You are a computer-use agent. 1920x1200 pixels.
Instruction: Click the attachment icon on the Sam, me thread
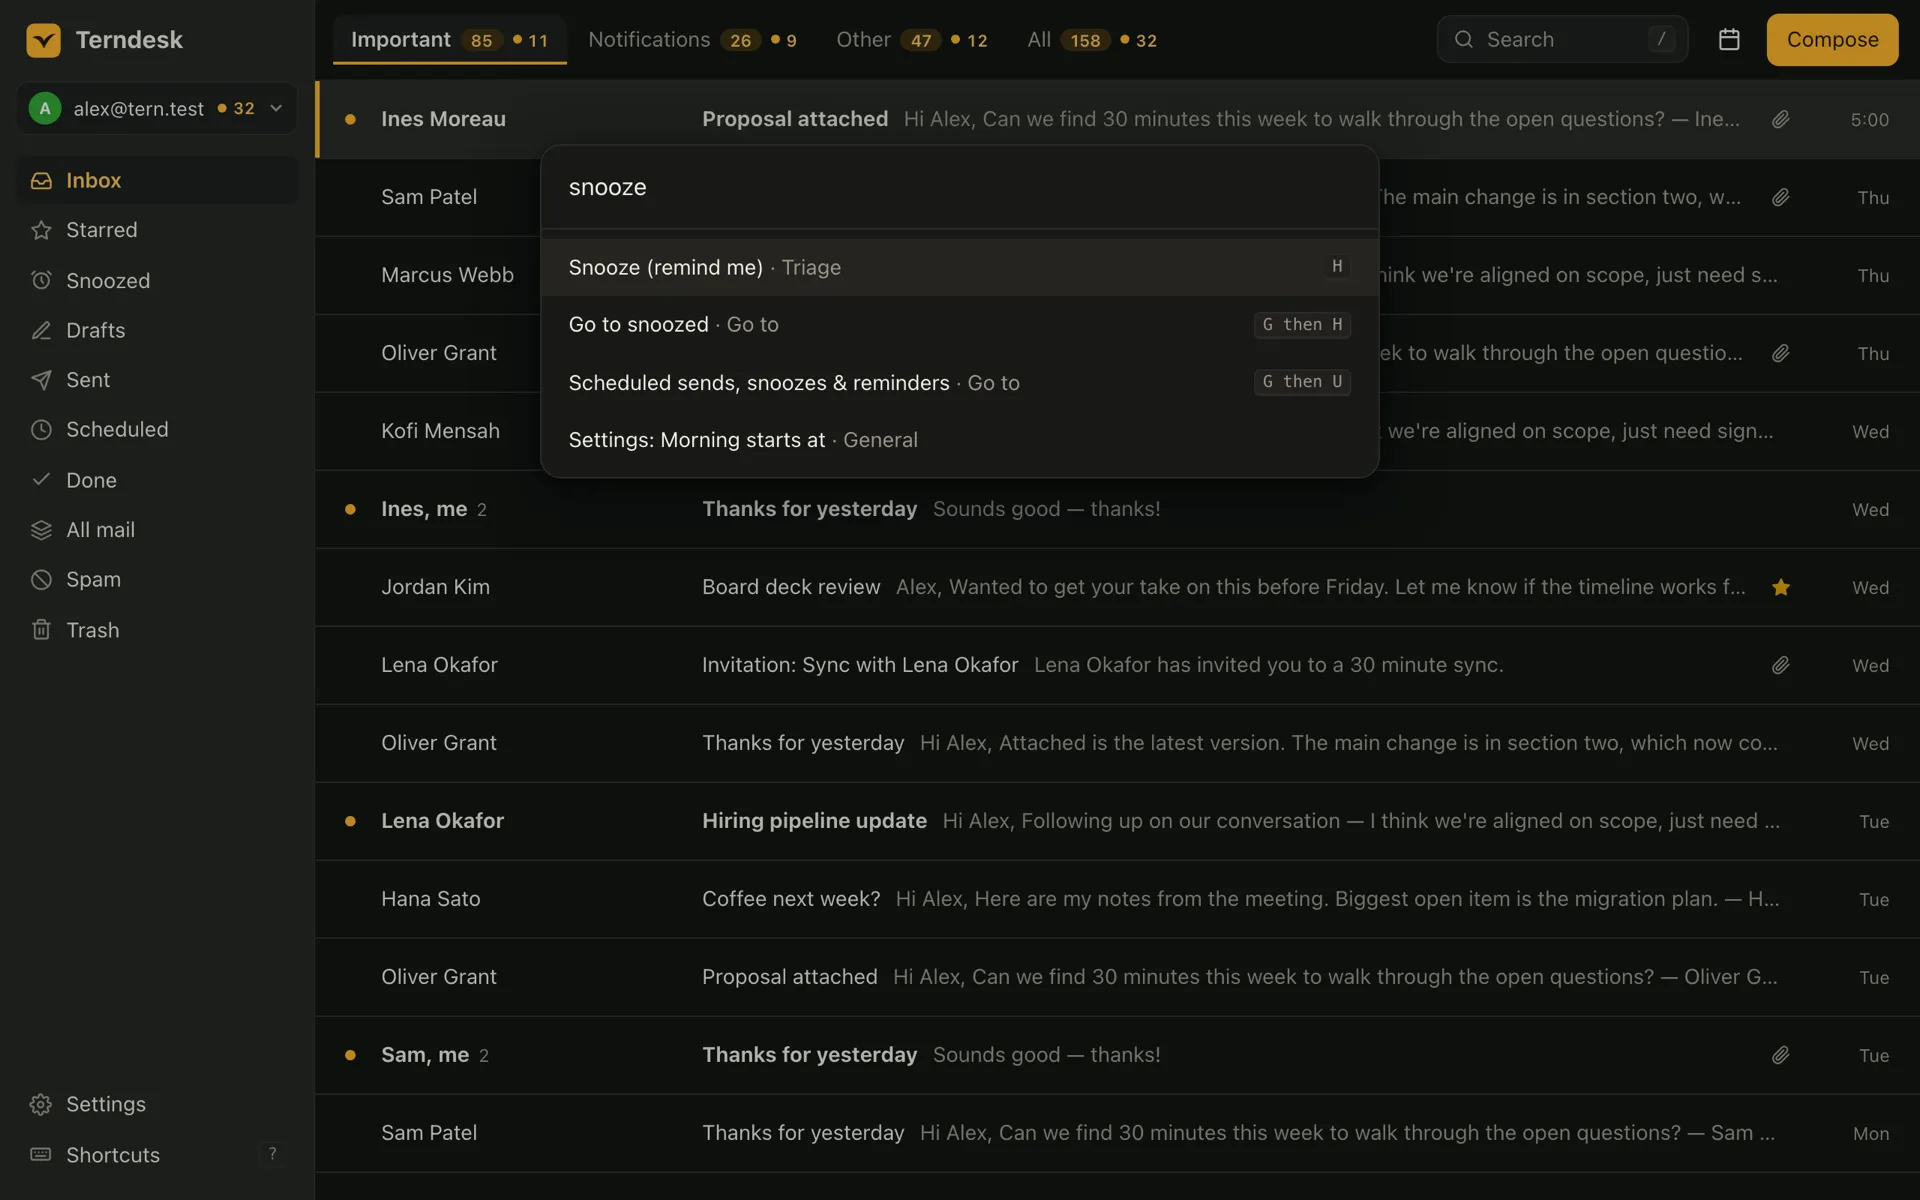coord(1781,1055)
